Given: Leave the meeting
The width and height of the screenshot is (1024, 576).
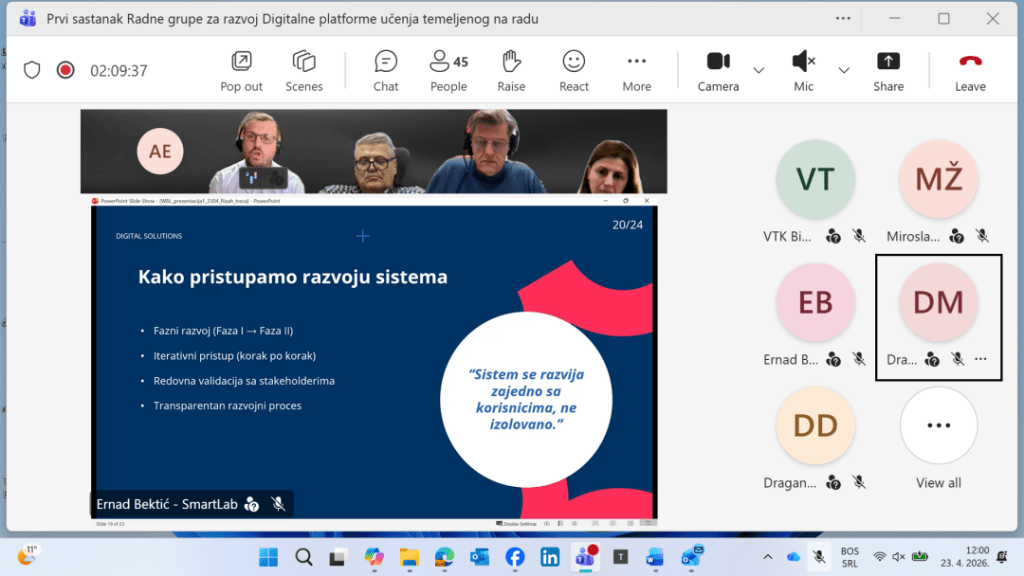Looking at the screenshot, I should [970, 71].
